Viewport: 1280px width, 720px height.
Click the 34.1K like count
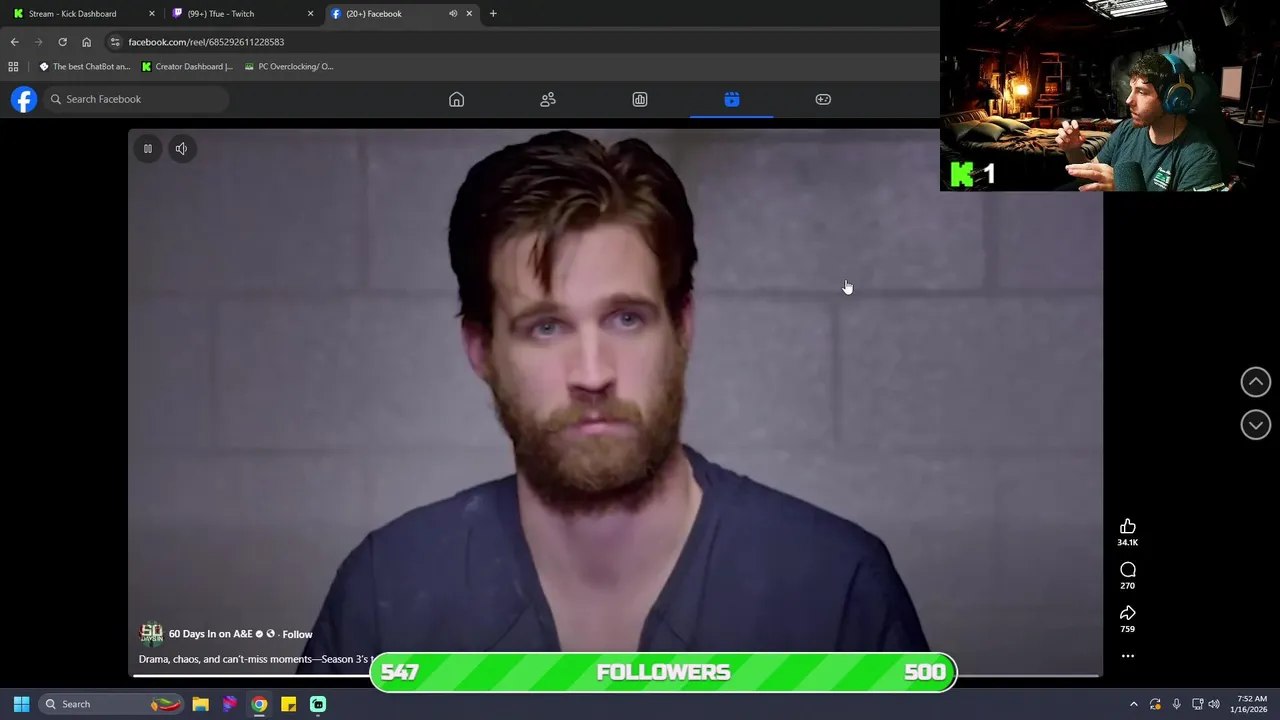pyautogui.click(x=1127, y=542)
